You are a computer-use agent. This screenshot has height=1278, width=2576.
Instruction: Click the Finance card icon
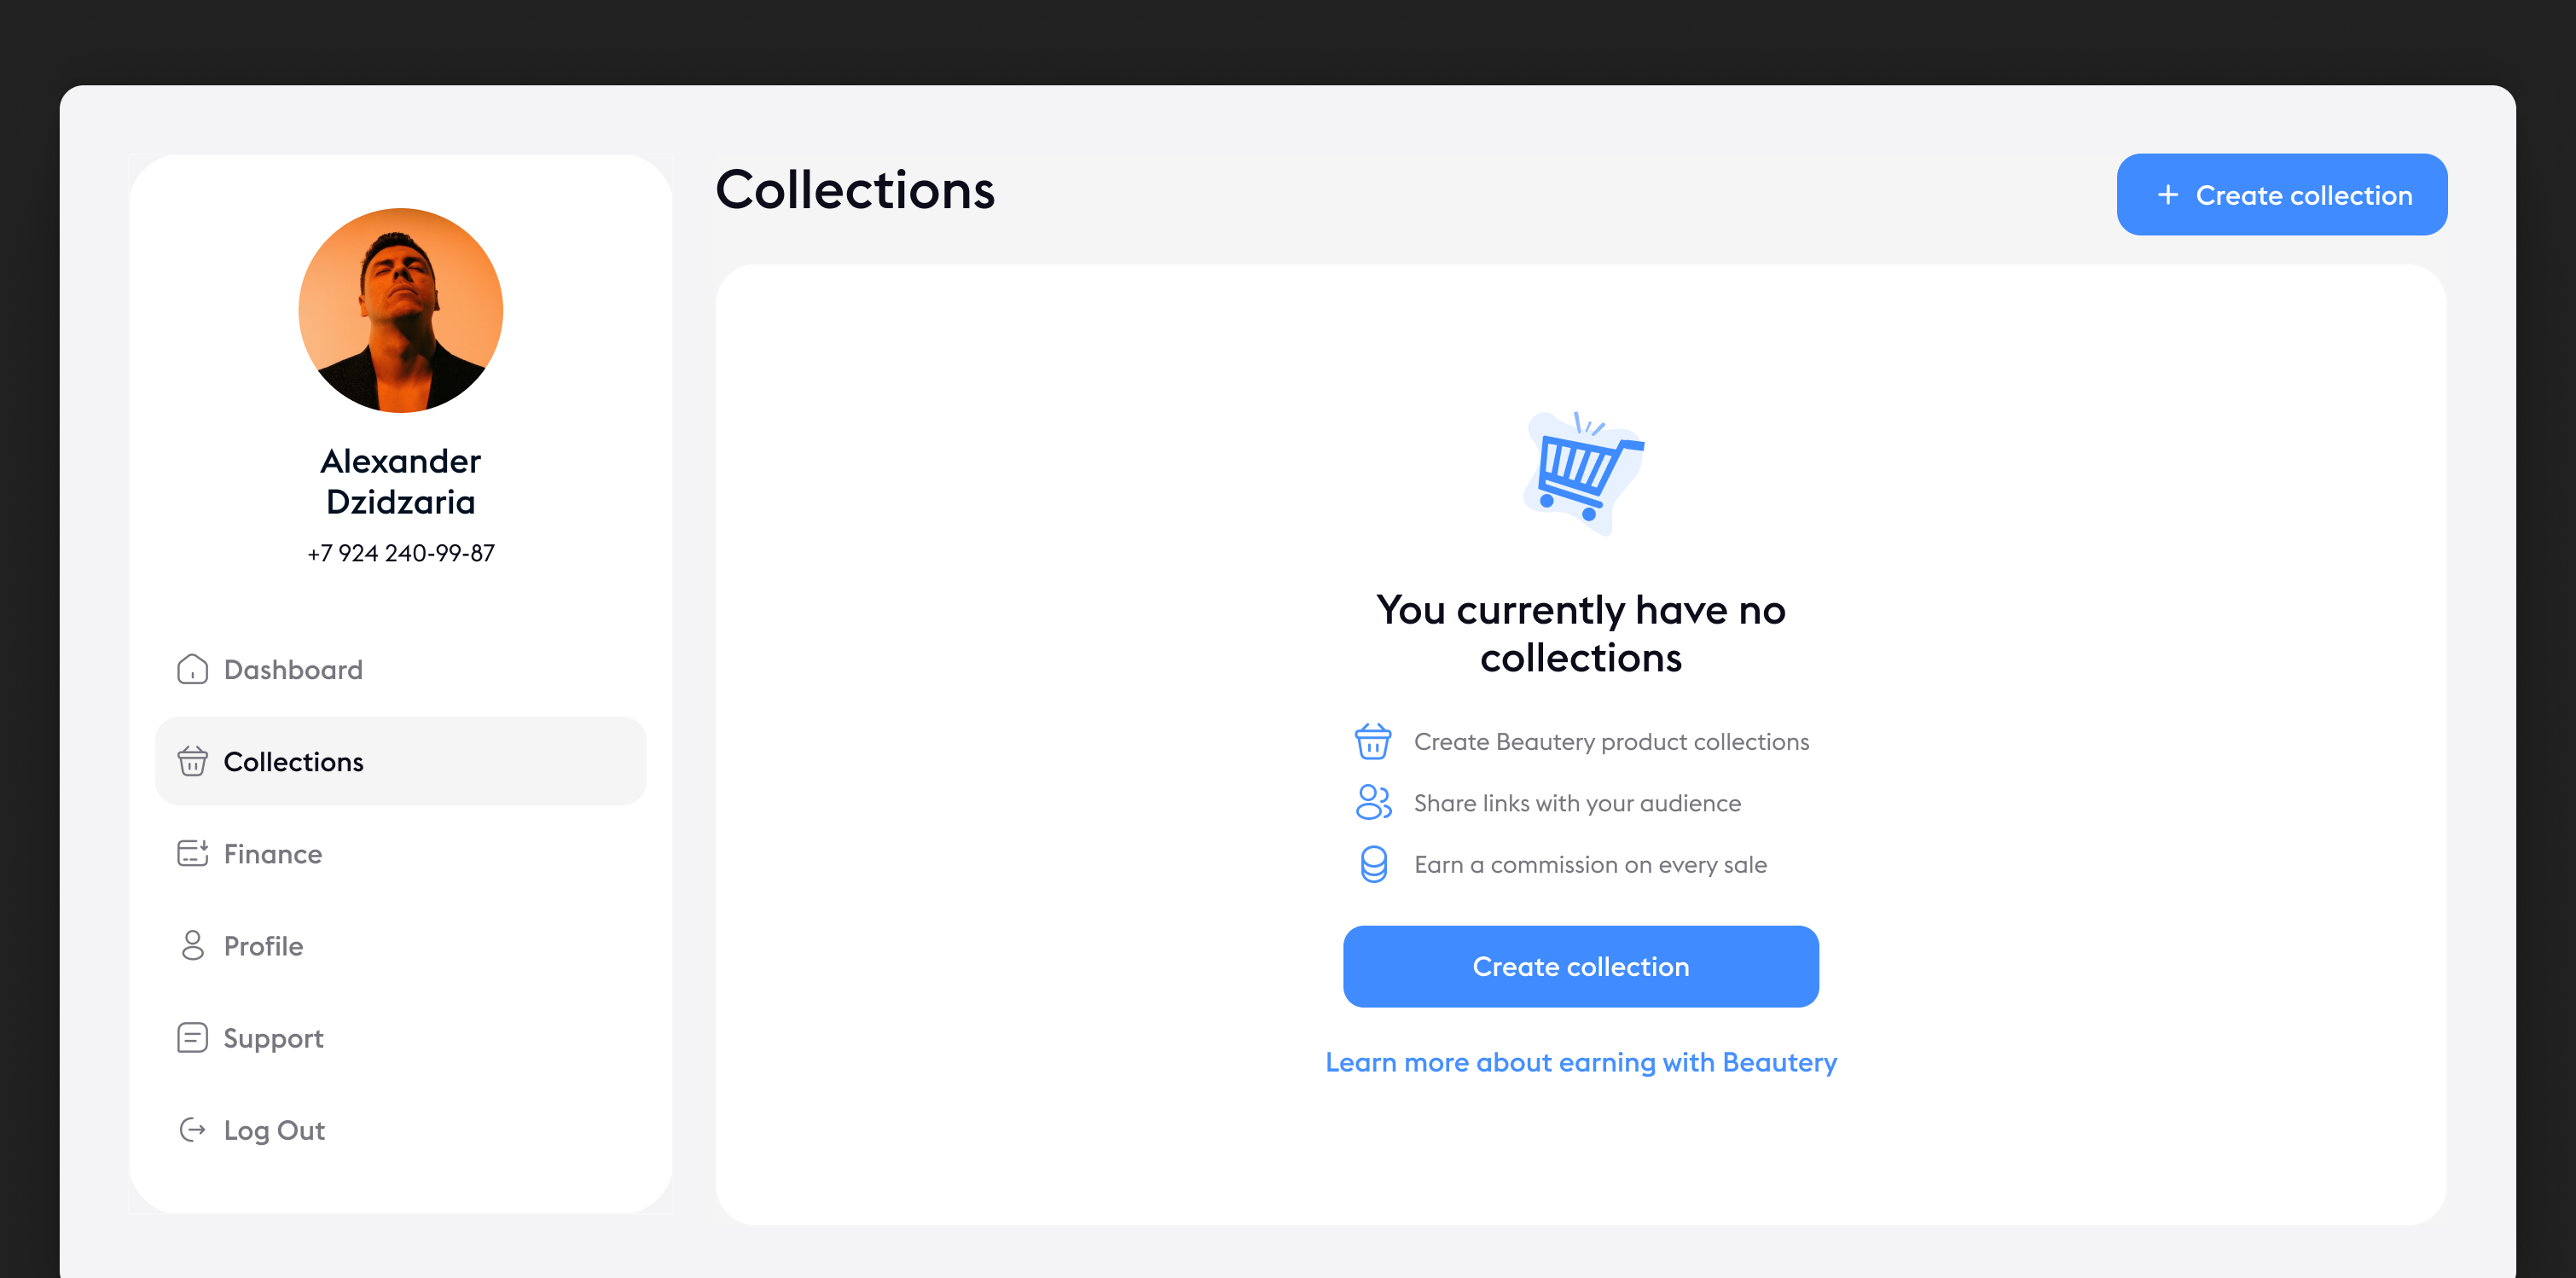(x=192, y=853)
